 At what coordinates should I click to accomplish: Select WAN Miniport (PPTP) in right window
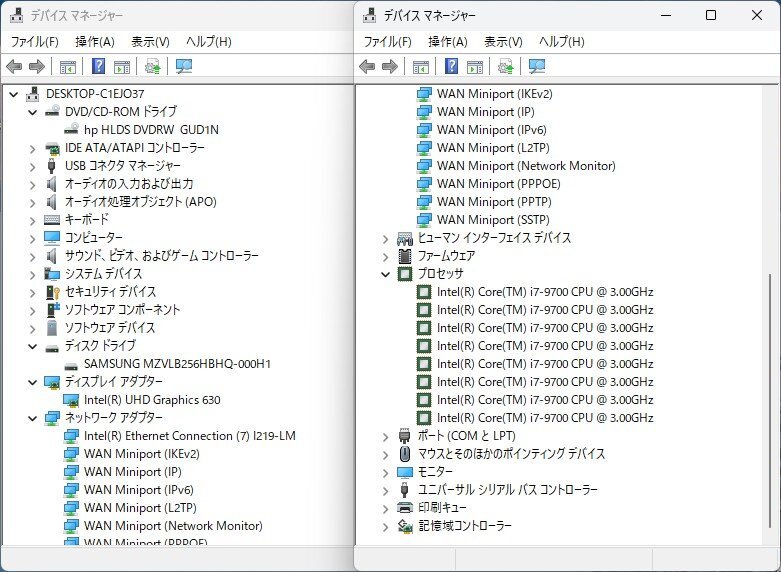494,202
